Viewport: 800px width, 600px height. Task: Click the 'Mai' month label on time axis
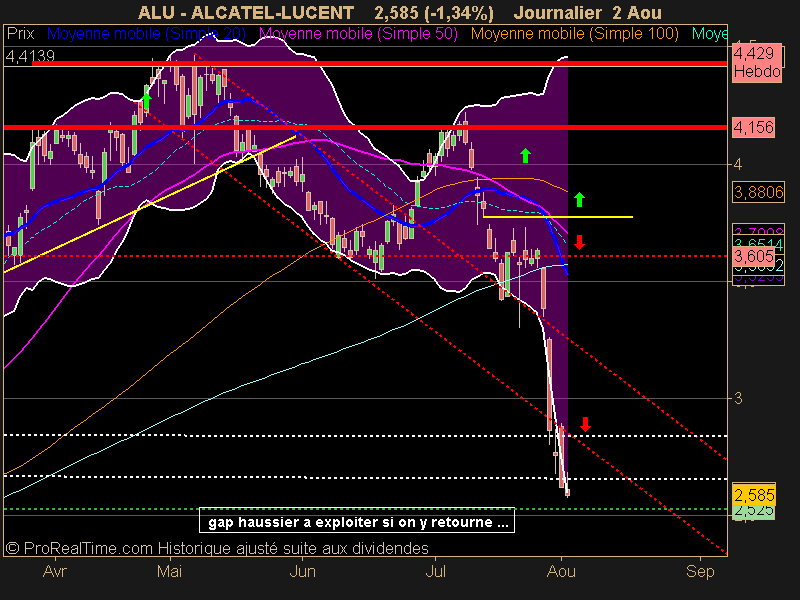[x=169, y=571]
